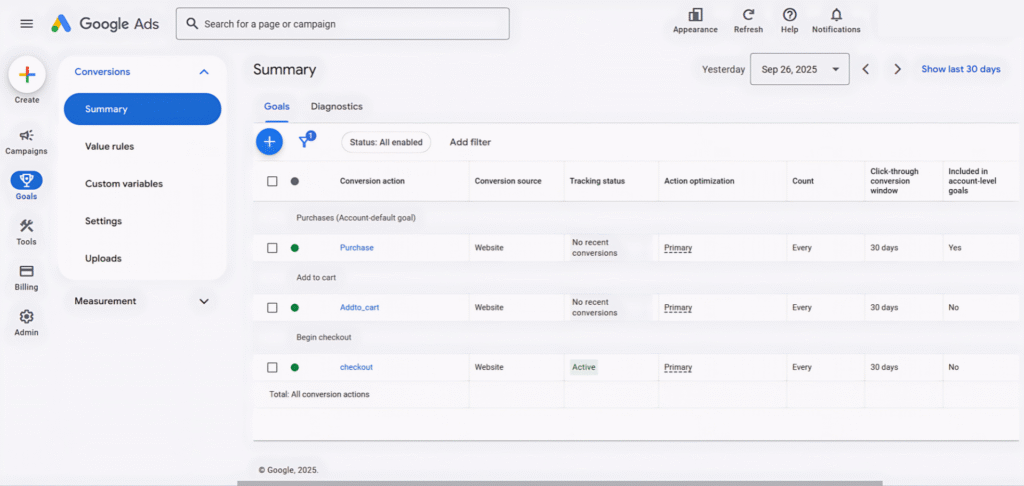
Task: Check the Addto_cart row checkbox
Action: (x=272, y=308)
